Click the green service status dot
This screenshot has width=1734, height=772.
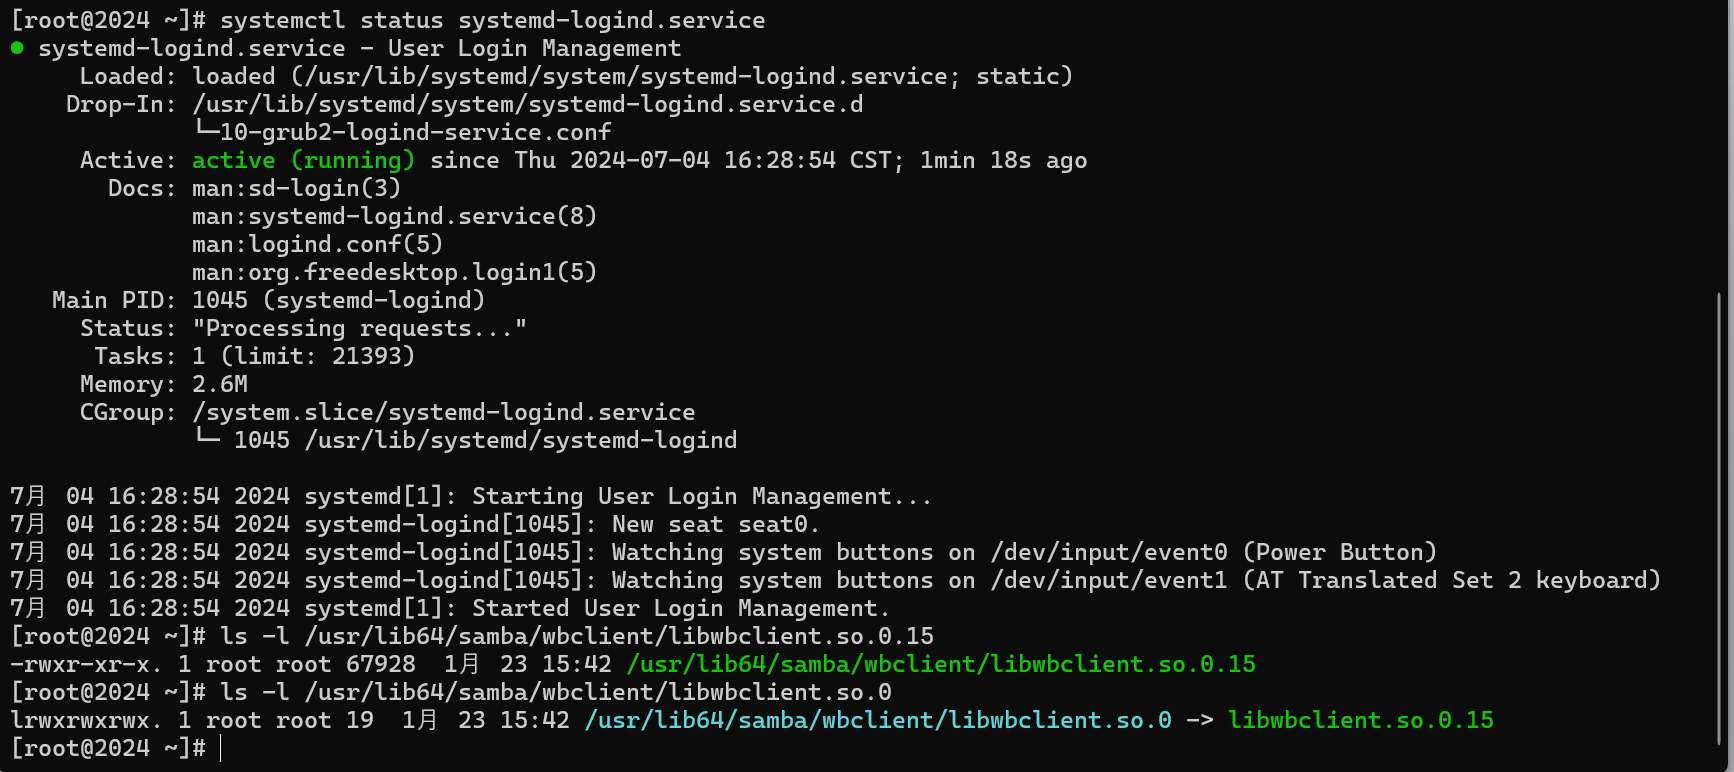coord(17,48)
